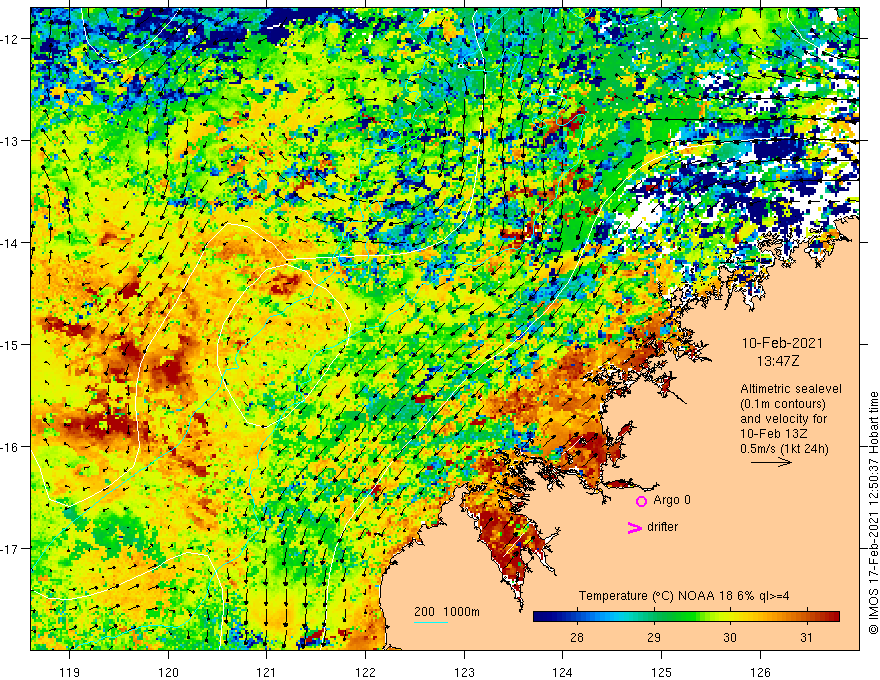880x680 pixels.
Task: Click the temperature color bar at 30°C
Action: click(730, 617)
